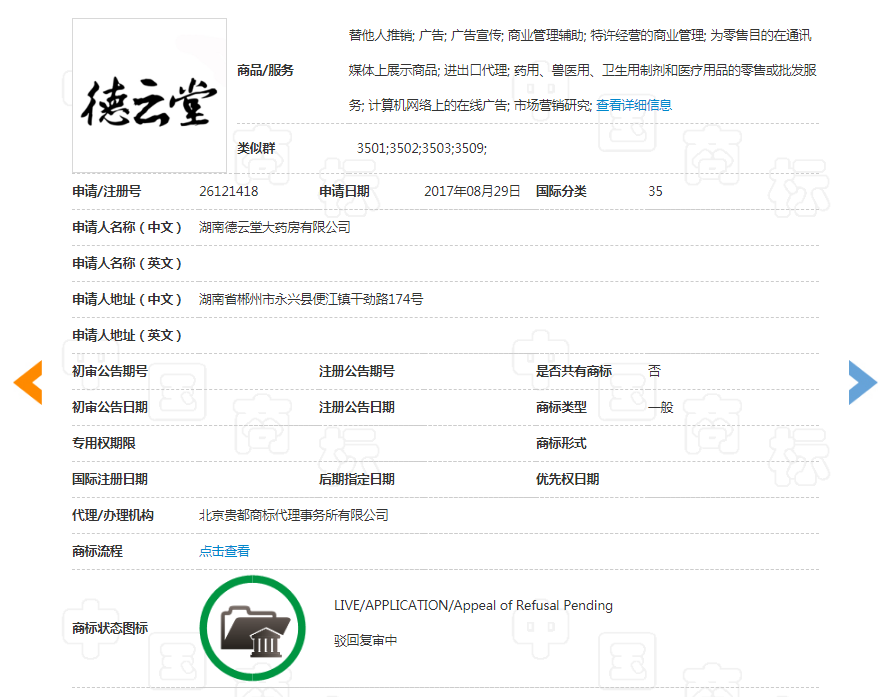Image resolution: width=891 pixels, height=697 pixels.
Task: Click the orange left arrow for previous record
Action: click(28, 382)
